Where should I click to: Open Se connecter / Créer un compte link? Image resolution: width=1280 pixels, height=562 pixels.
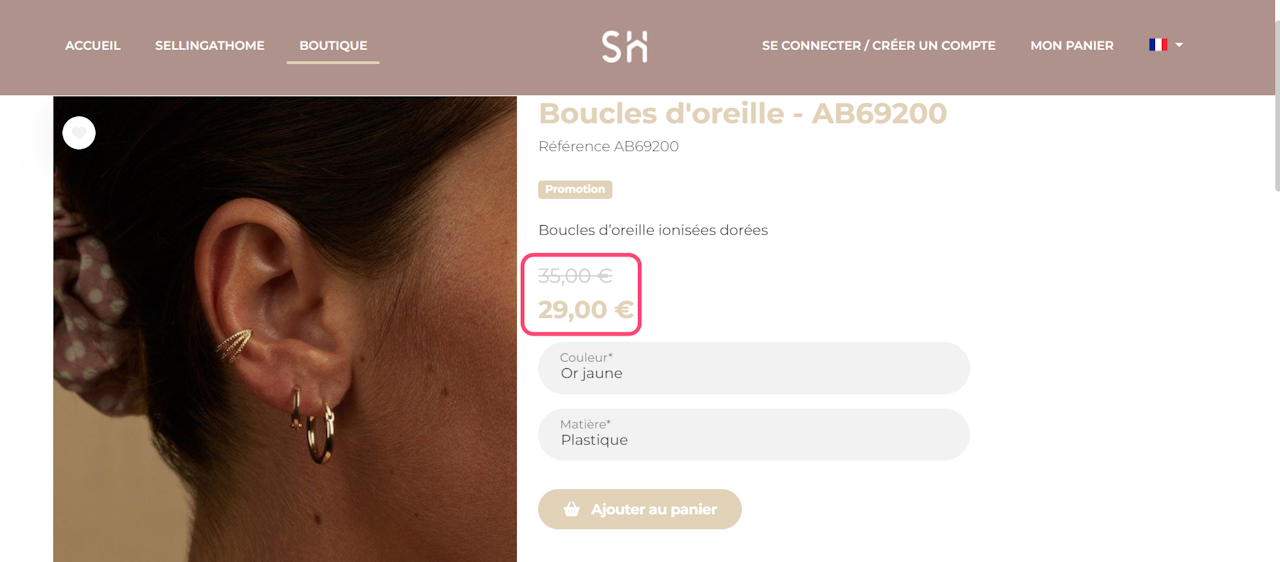pyautogui.click(x=879, y=45)
